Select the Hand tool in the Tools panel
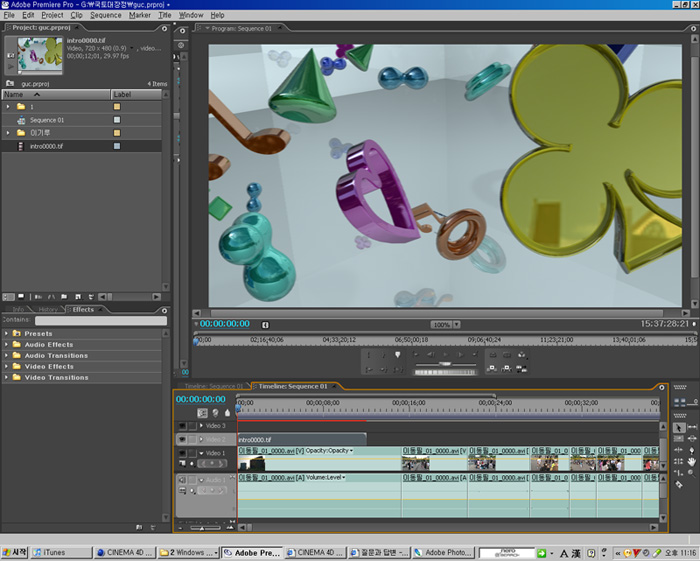Viewport: 700px width, 561px height. (x=692, y=461)
